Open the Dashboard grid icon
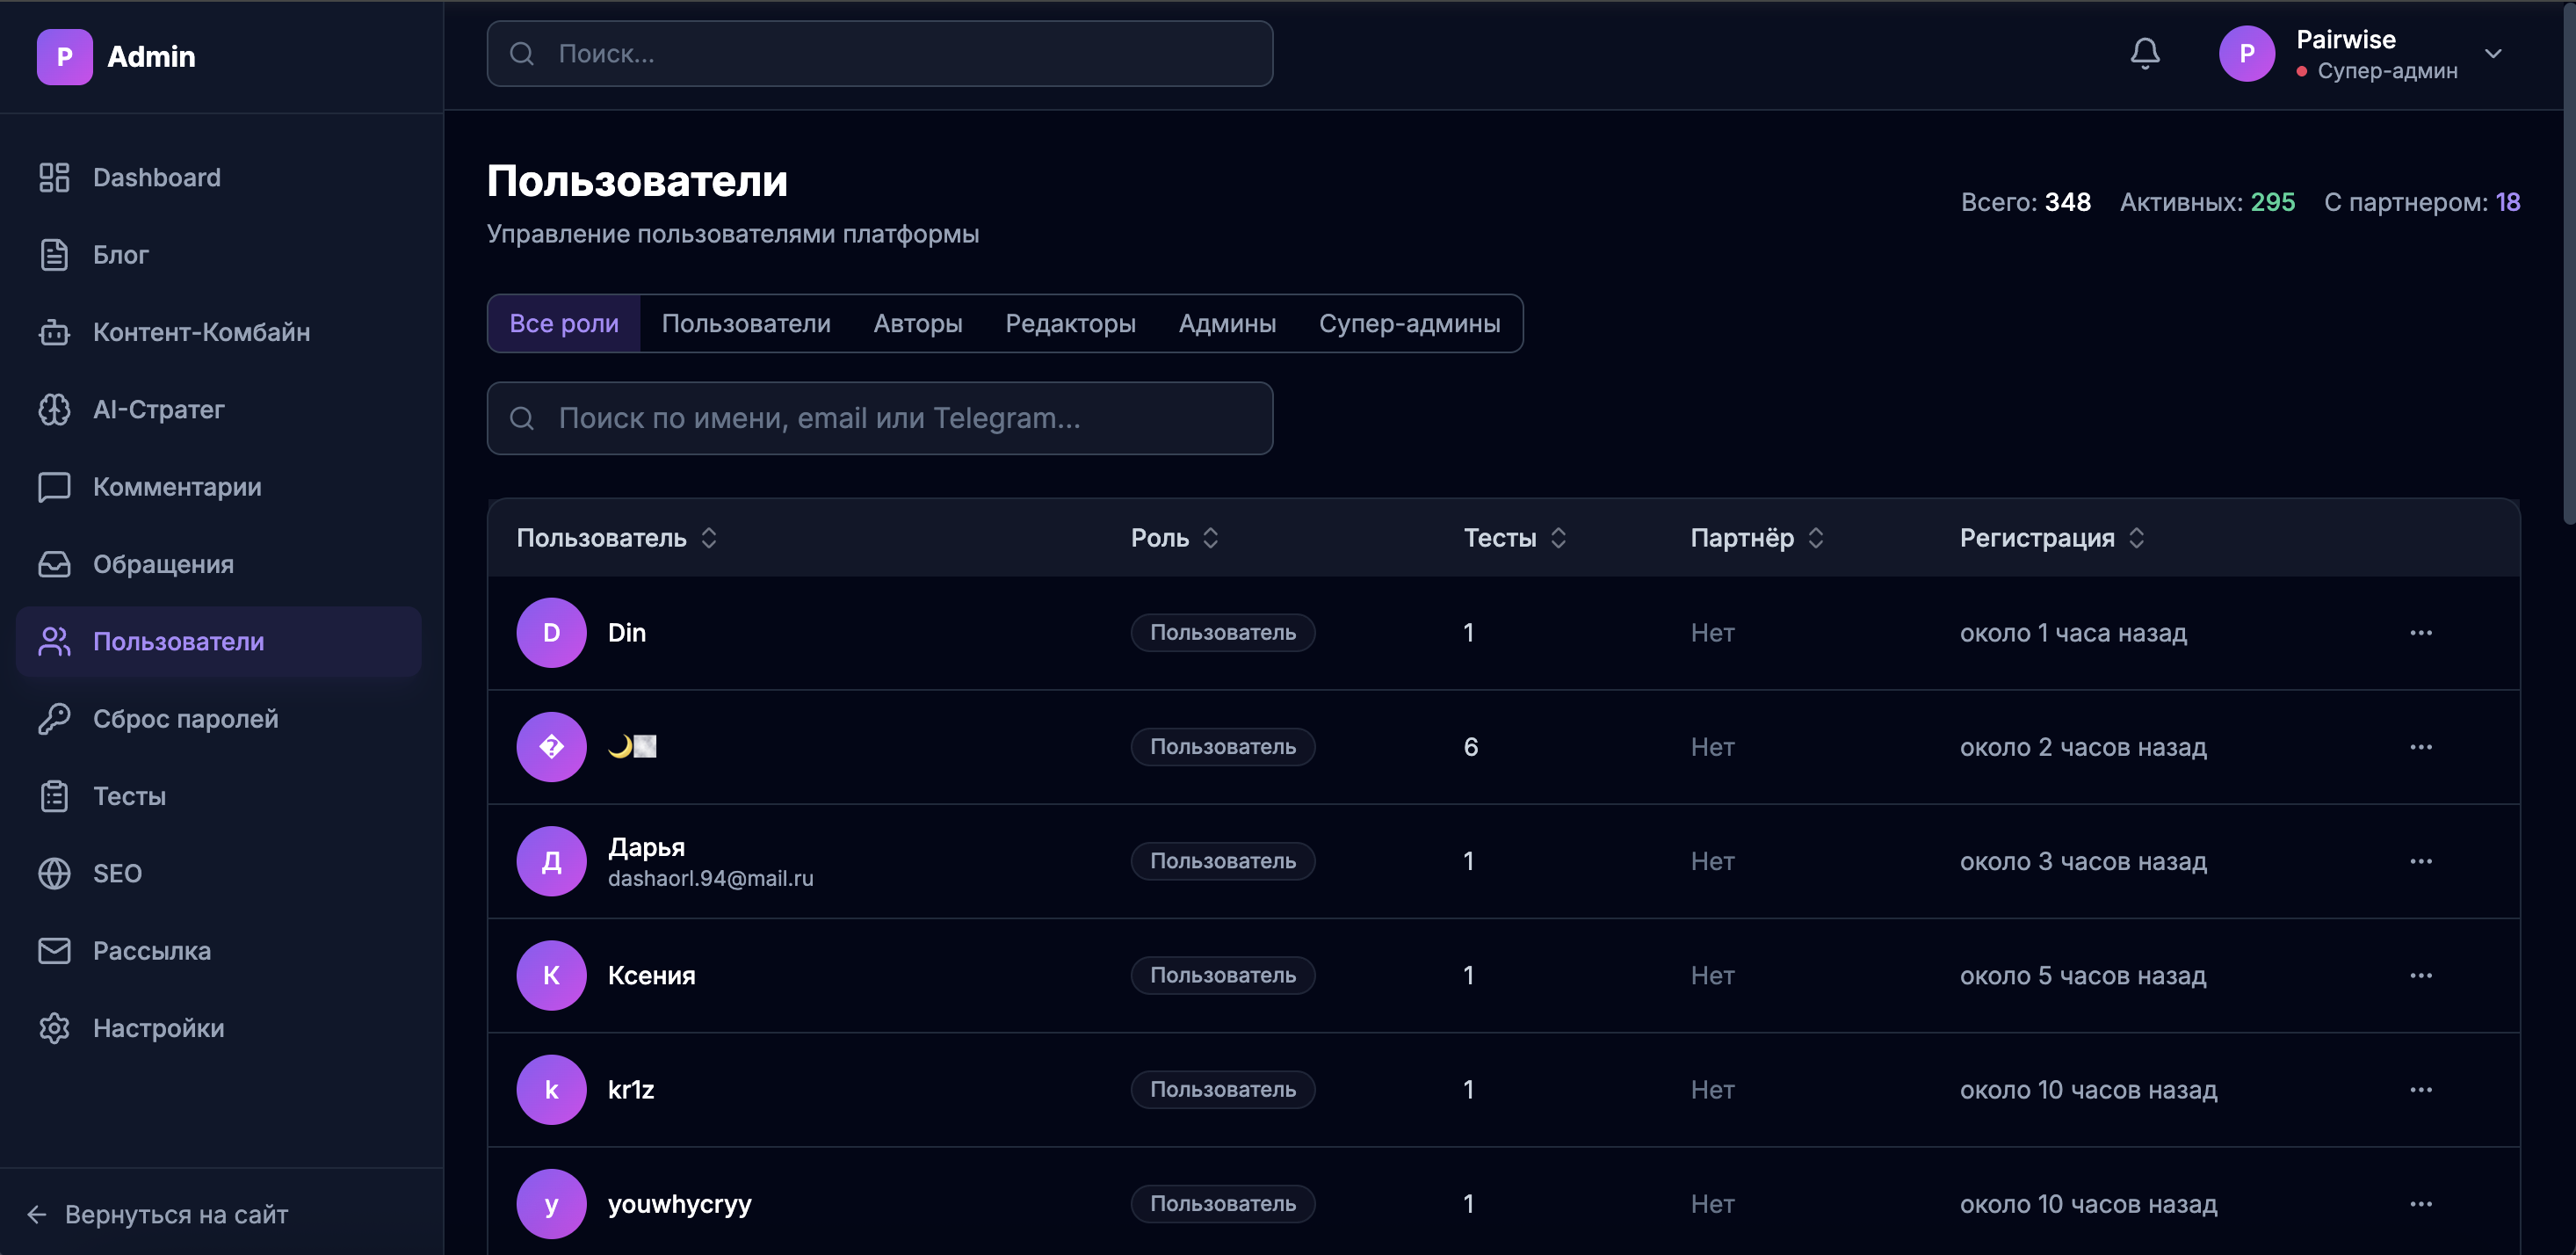 coord(54,177)
